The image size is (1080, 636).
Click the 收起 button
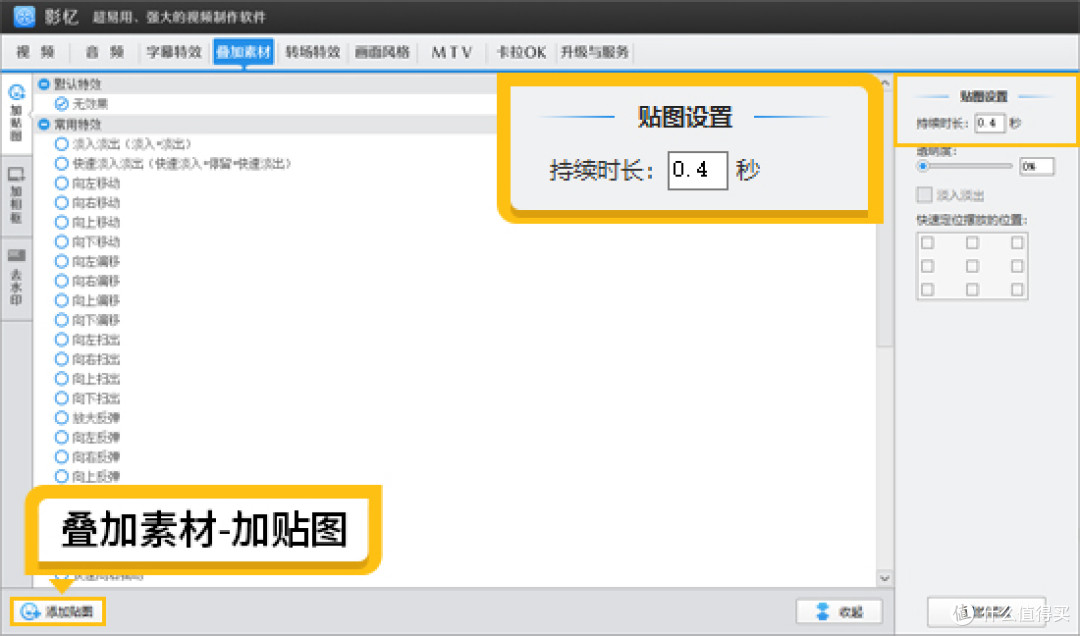pos(839,611)
